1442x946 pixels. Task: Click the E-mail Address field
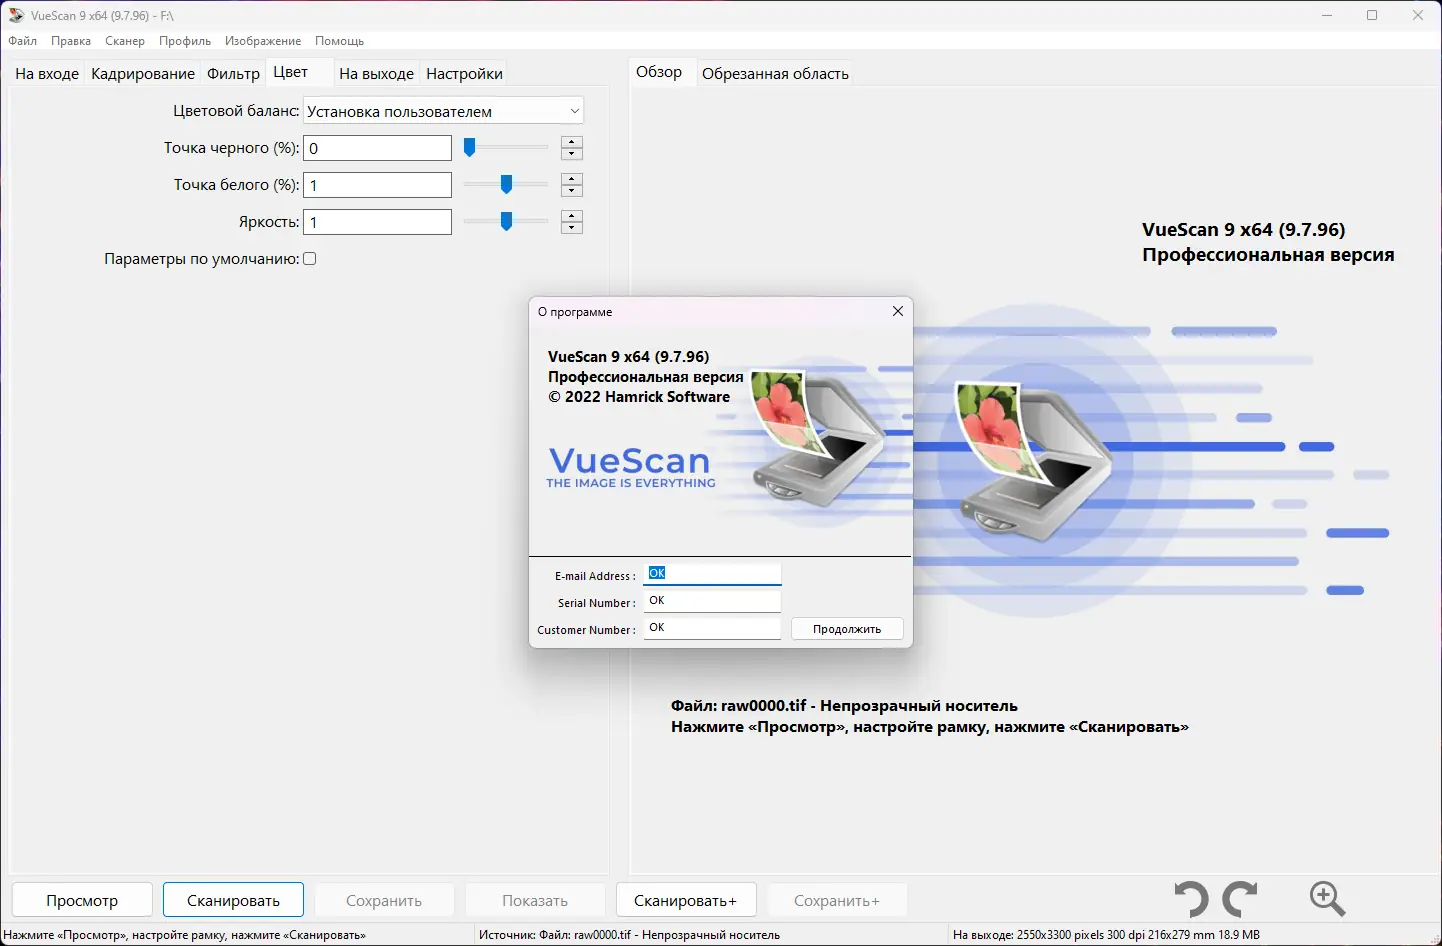pos(712,574)
